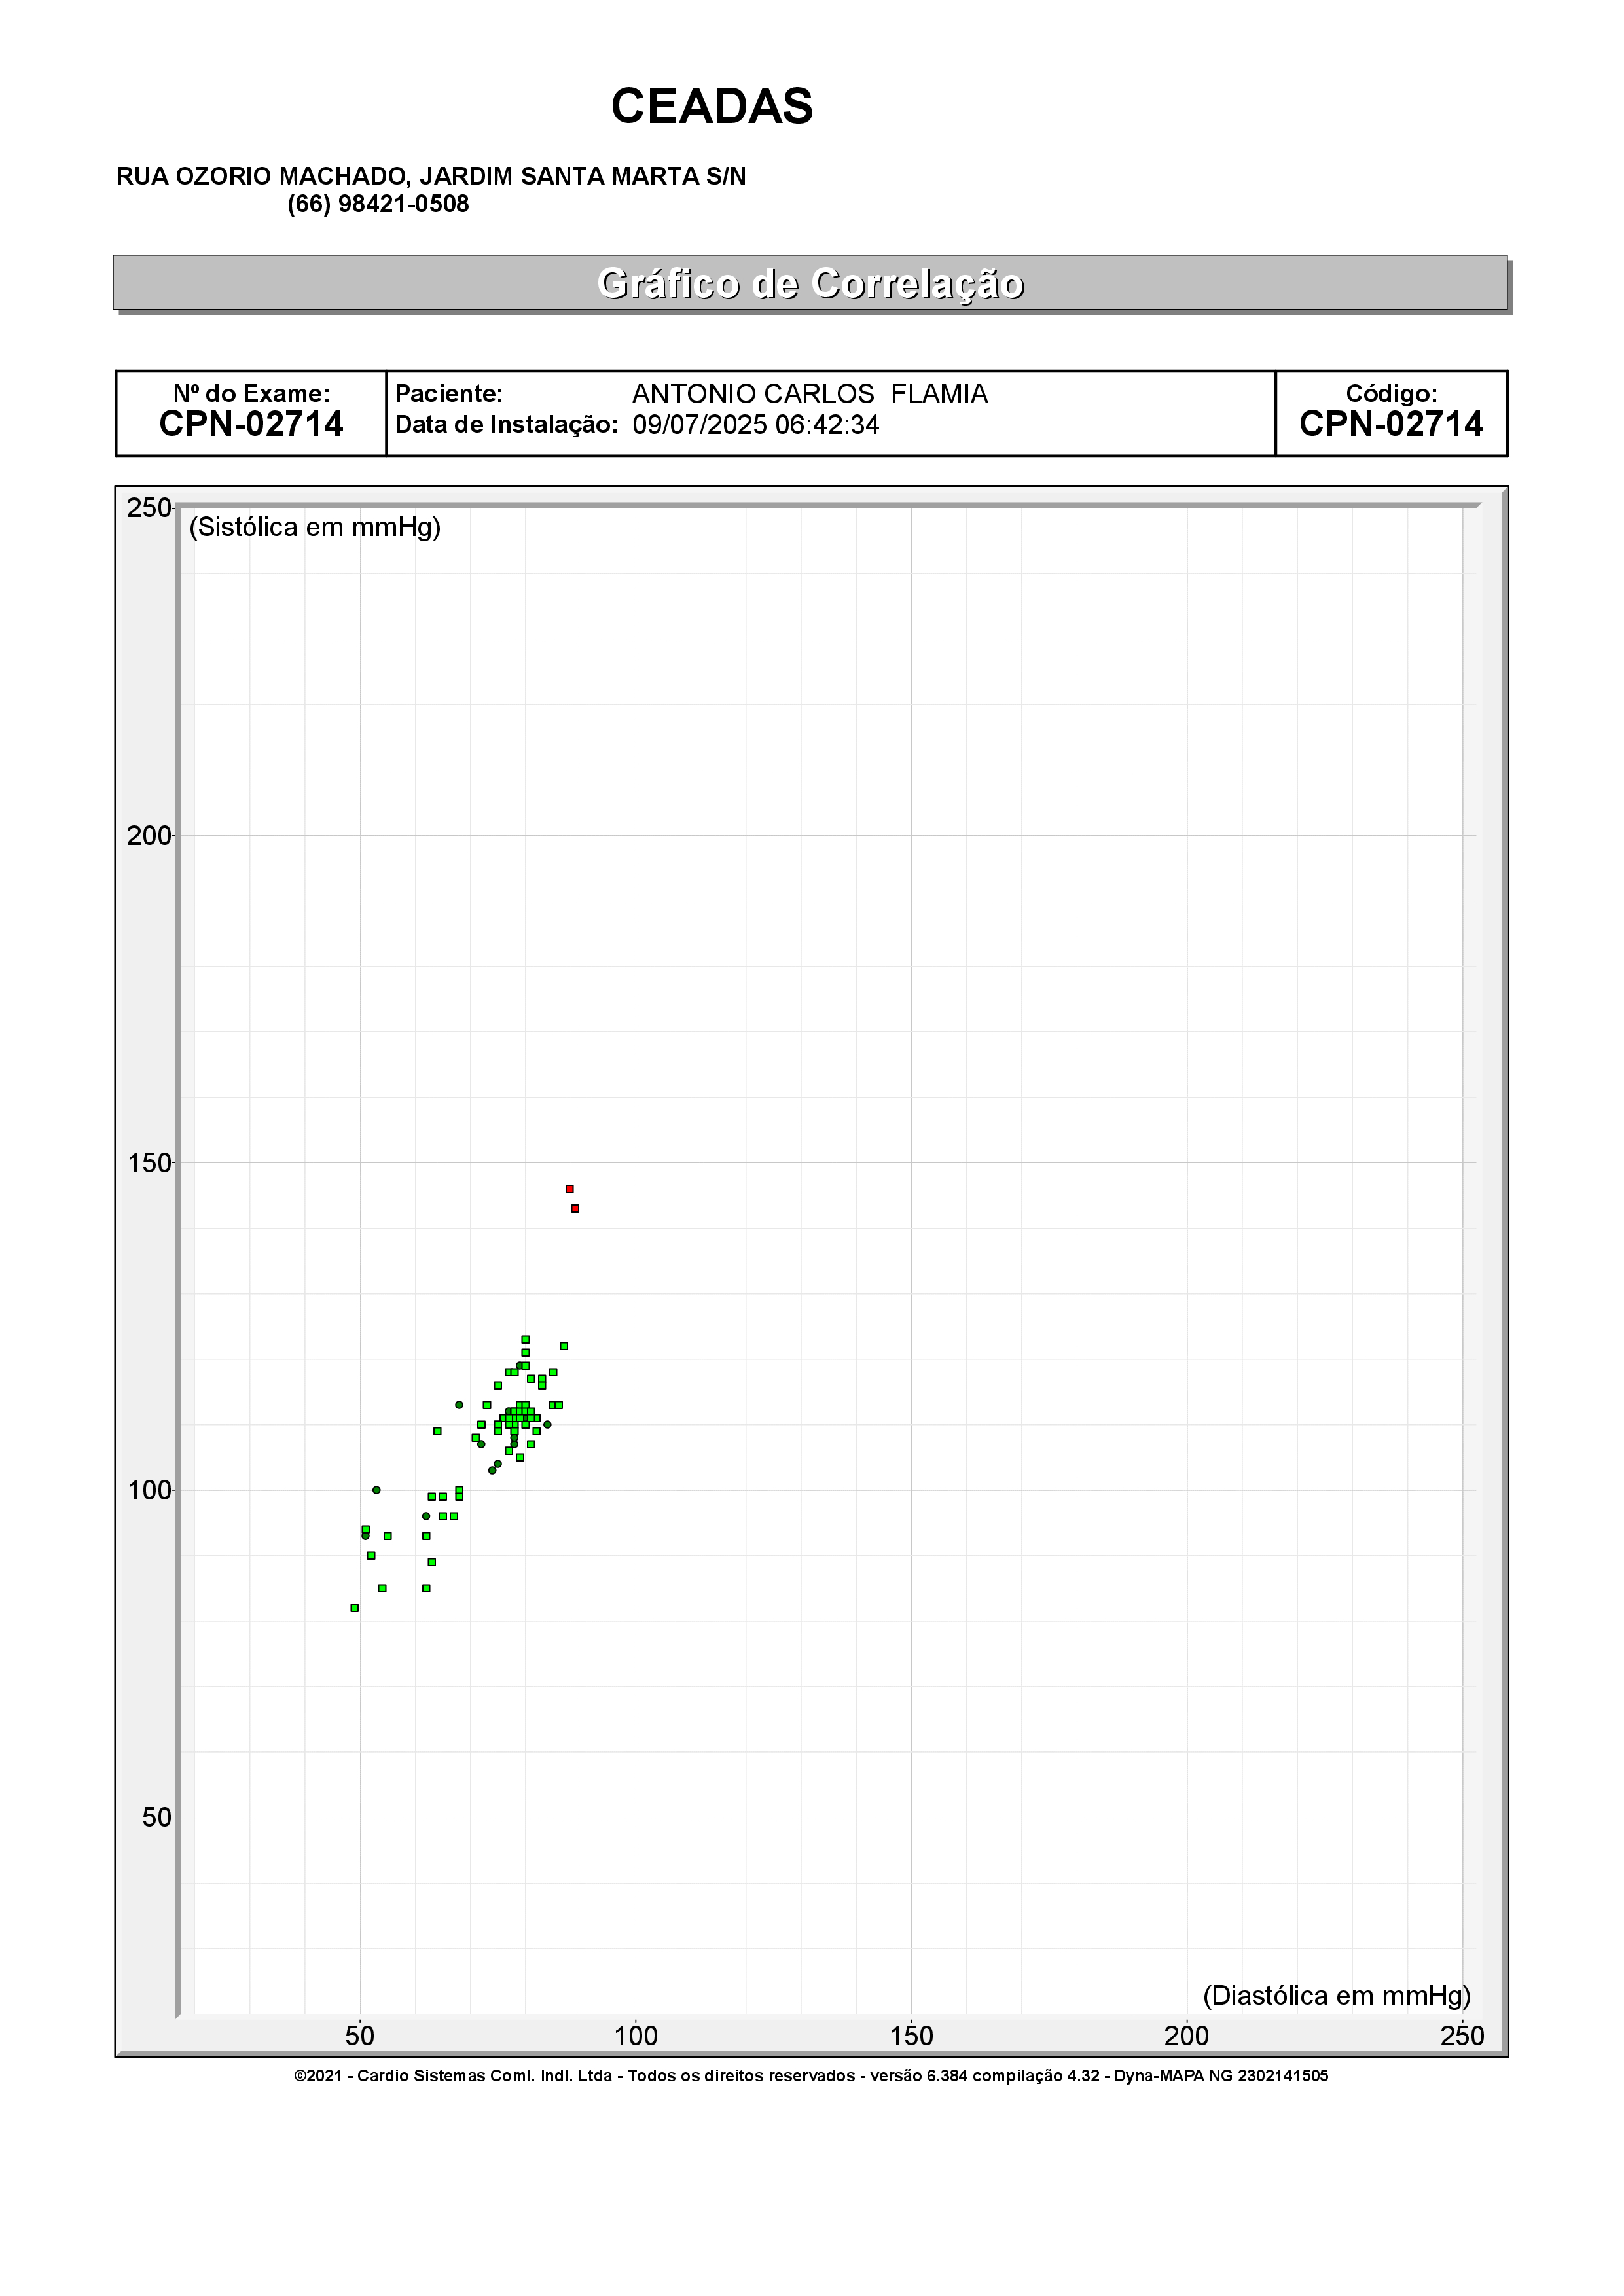The height and width of the screenshot is (2296, 1624).
Task: Click the 200 tick on the diastolic axis
Action: tap(1187, 2036)
